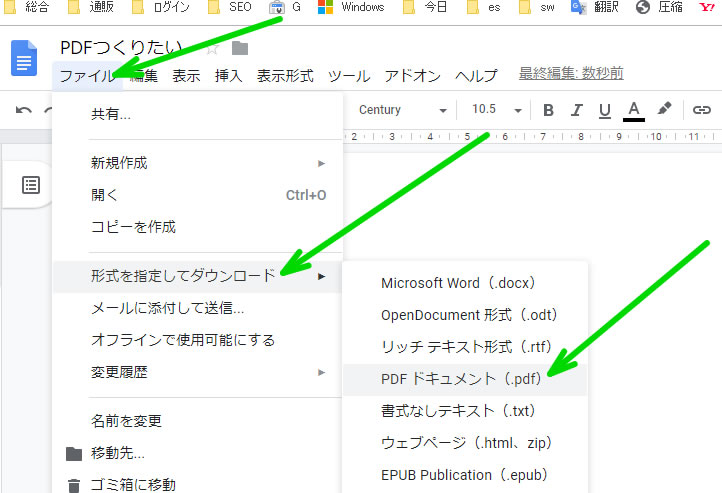The height and width of the screenshot is (493, 722).
Task: Open the 10.5 font size dropdown
Action: pos(496,110)
